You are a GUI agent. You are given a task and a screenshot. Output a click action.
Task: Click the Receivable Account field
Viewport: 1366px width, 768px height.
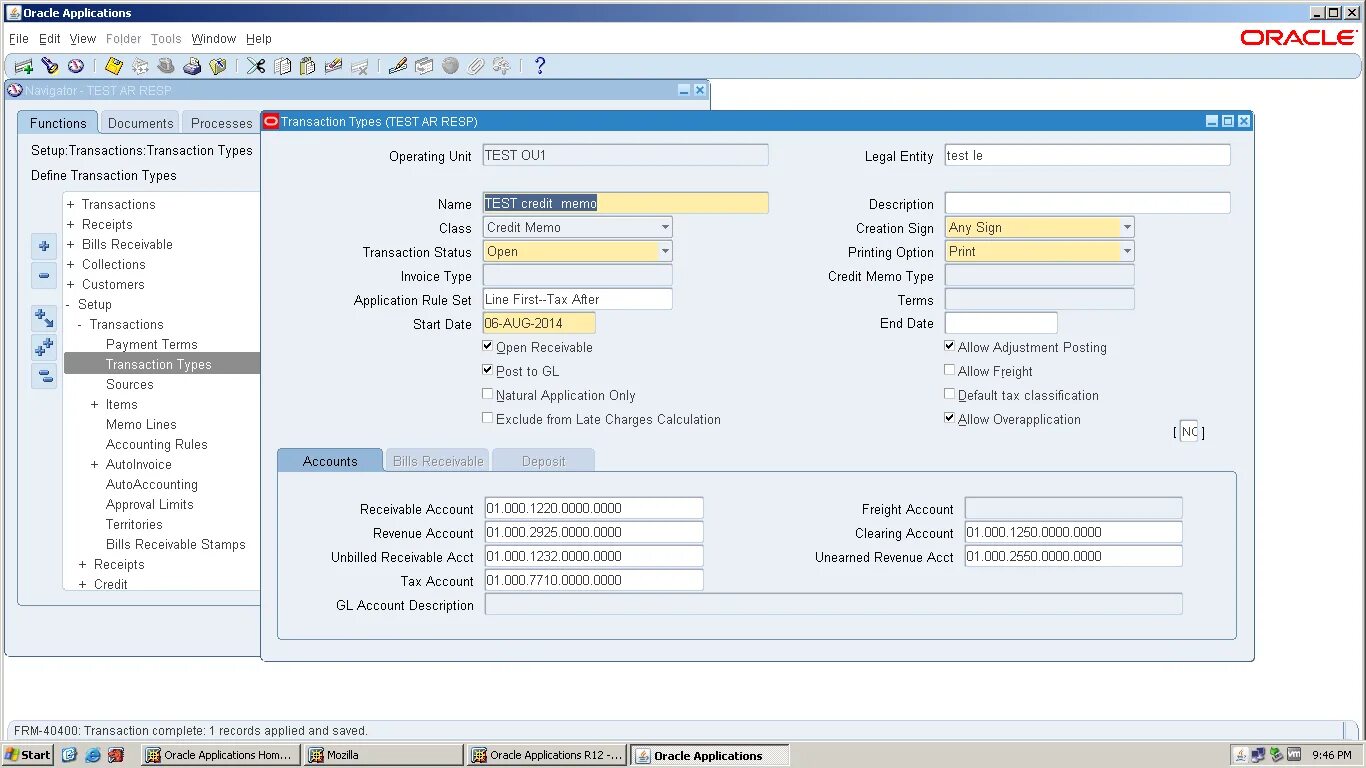(594, 508)
